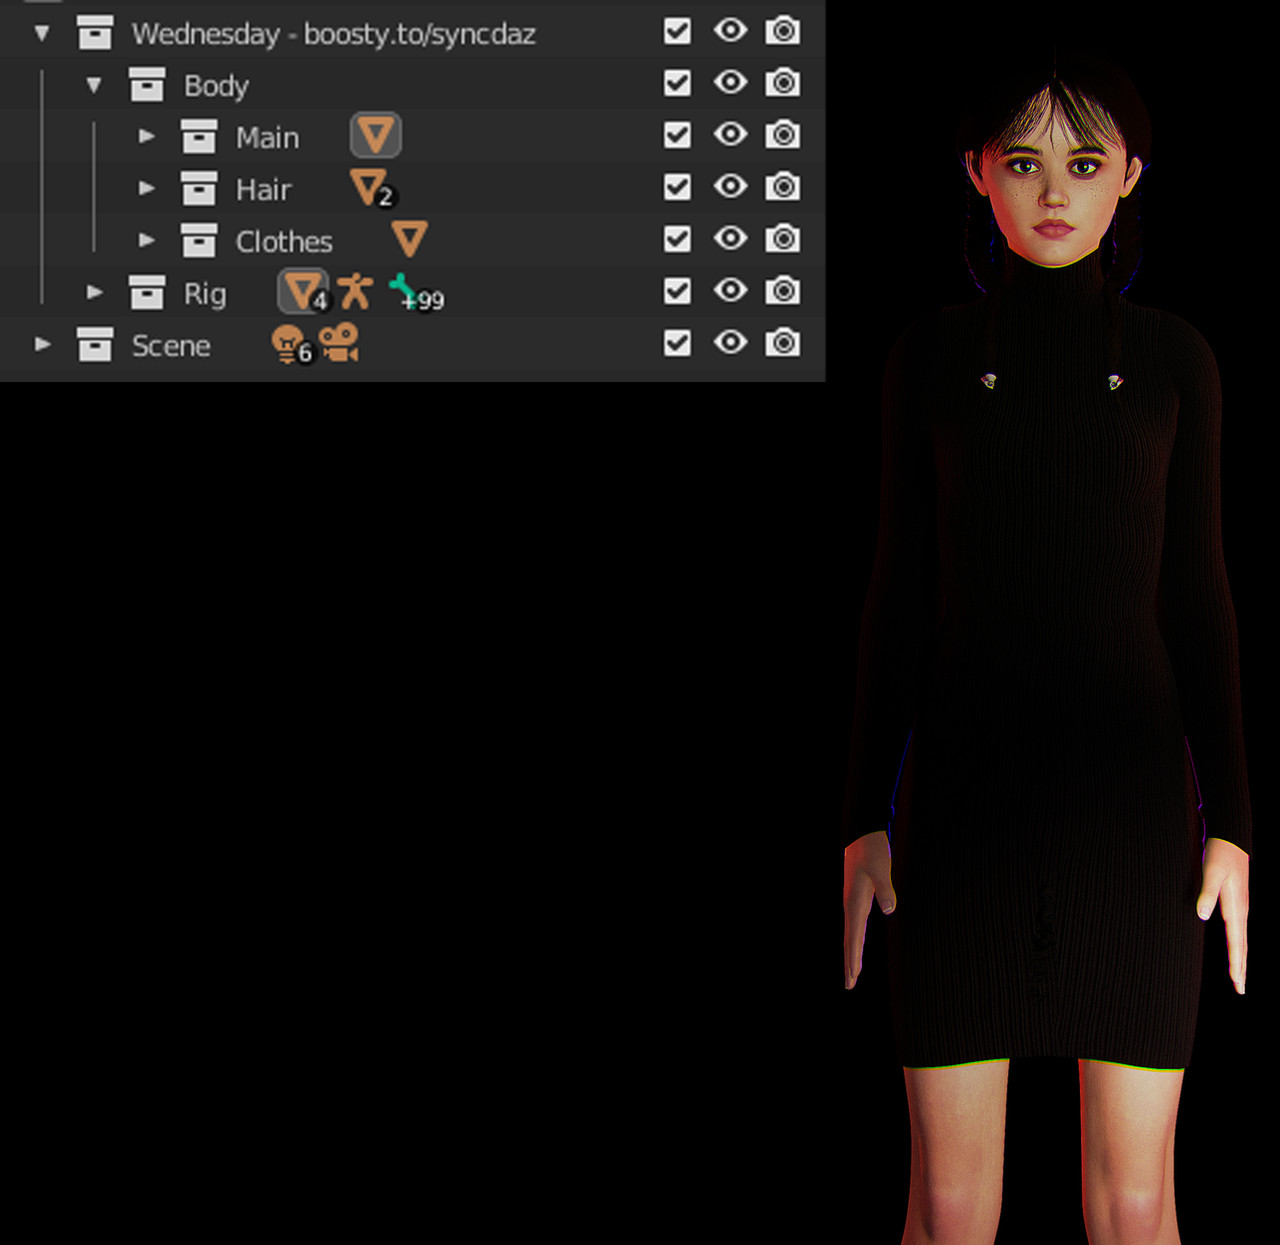Uncheck the Scene collection checkbox
This screenshot has width=1280, height=1245.
point(677,343)
